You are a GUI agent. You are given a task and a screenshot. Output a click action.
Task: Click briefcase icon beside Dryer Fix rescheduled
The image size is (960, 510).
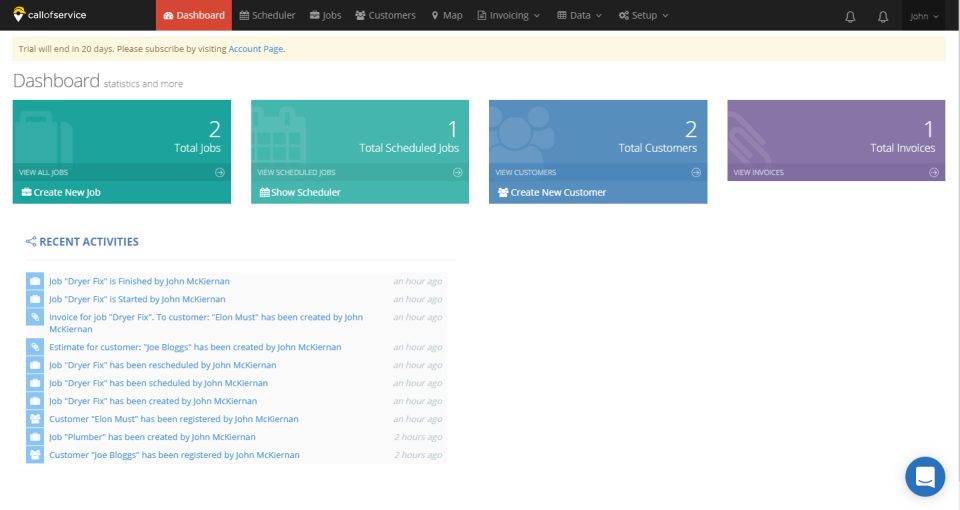point(35,365)
